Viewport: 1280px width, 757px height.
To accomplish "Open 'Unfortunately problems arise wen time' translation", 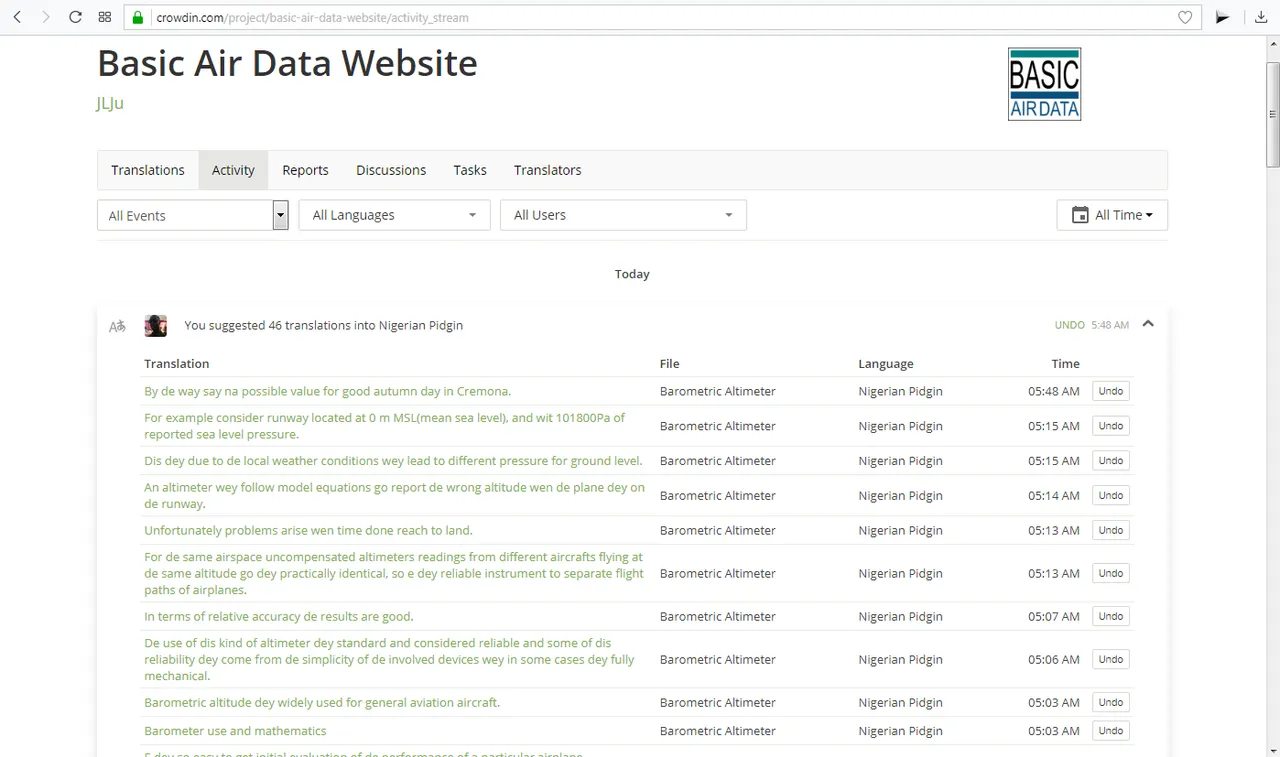I will click(308, 530).
